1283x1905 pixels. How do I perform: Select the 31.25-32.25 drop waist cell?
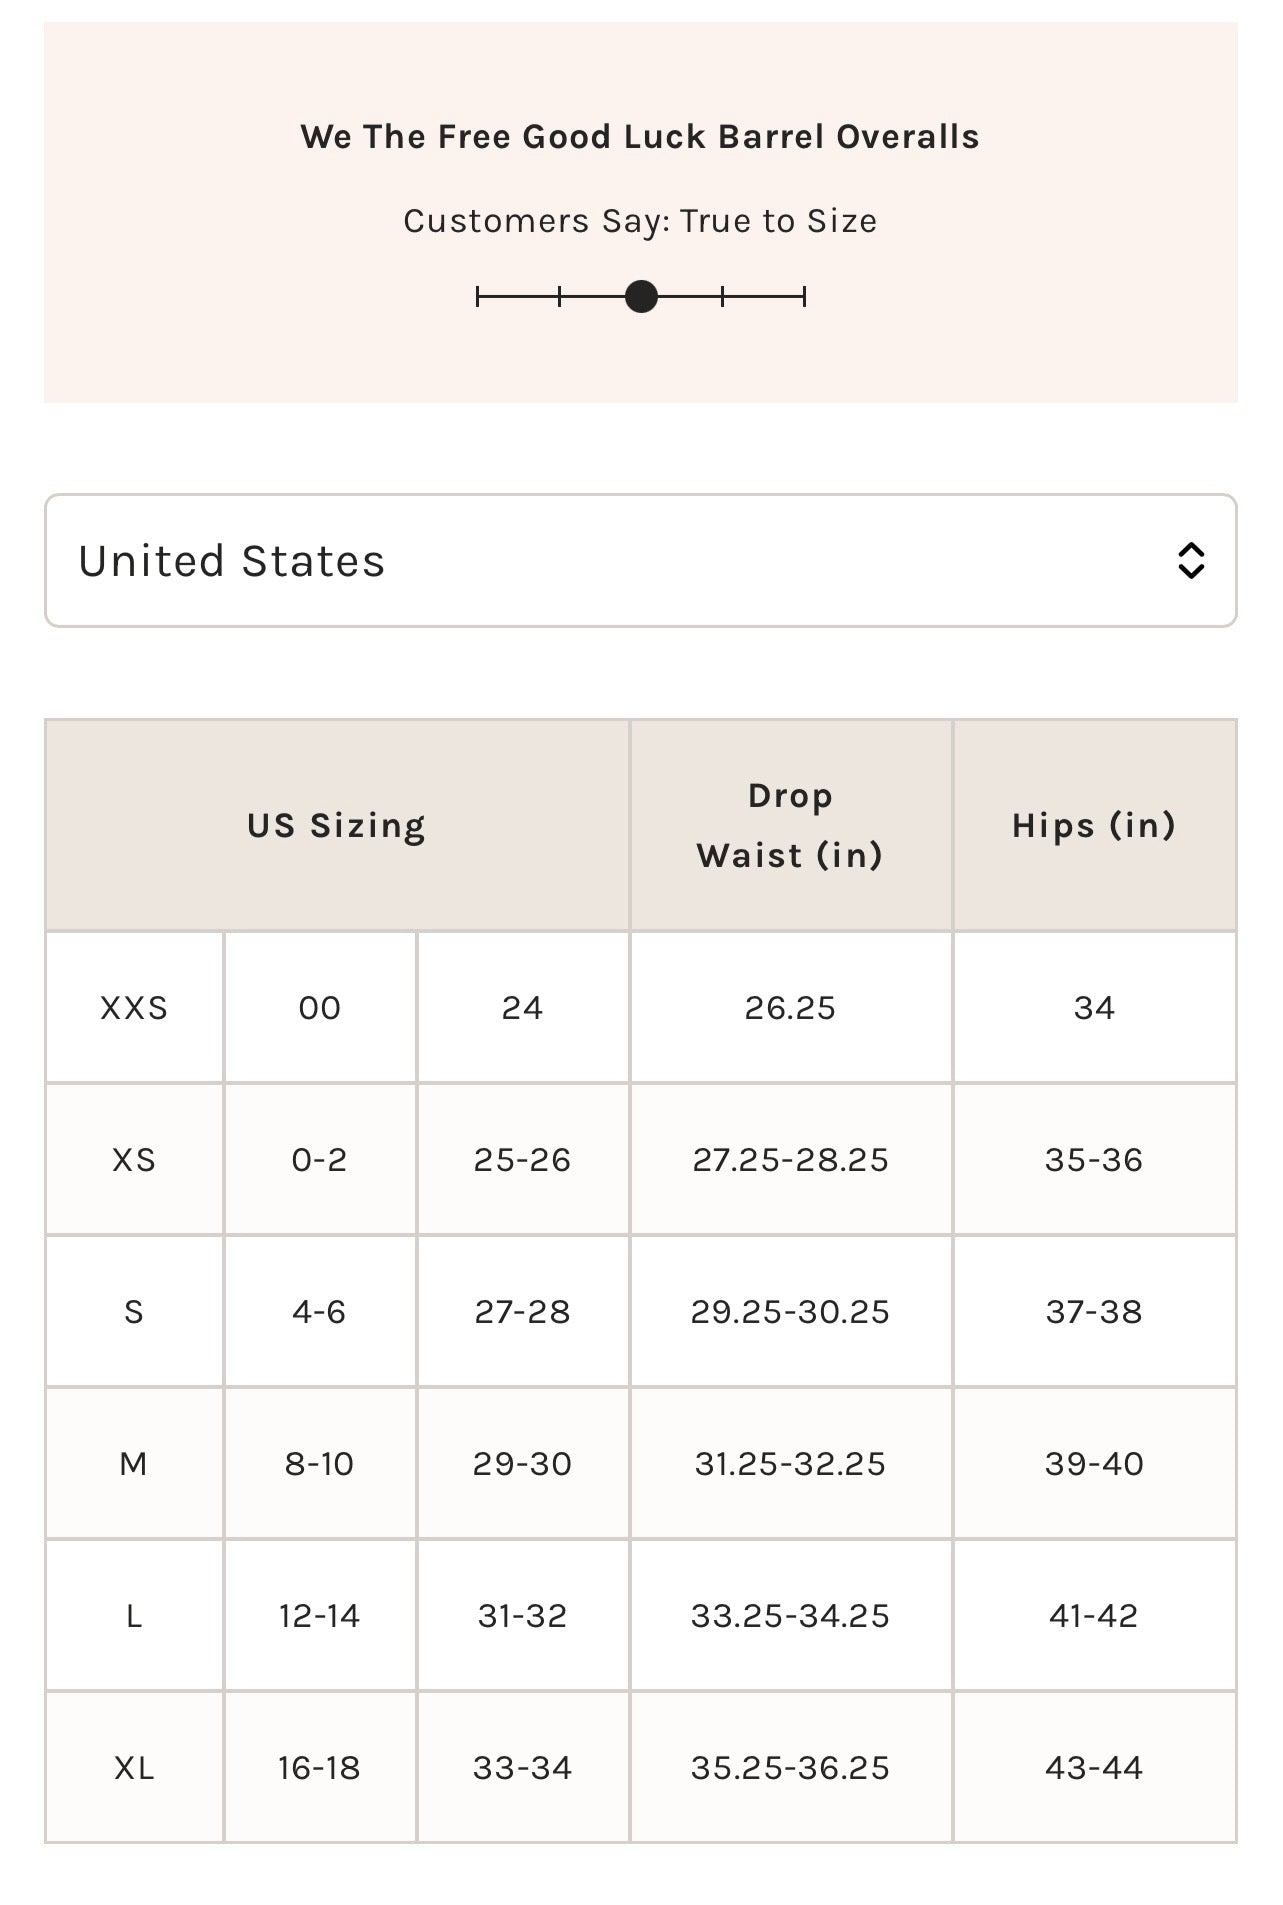(790, 1464)
